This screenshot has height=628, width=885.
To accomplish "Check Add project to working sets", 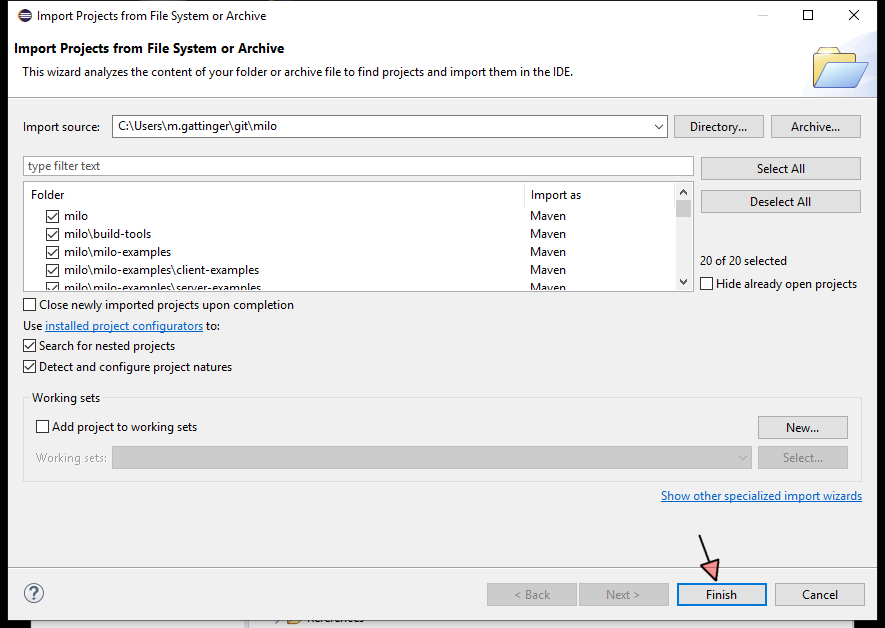I will tap(42, 427).
